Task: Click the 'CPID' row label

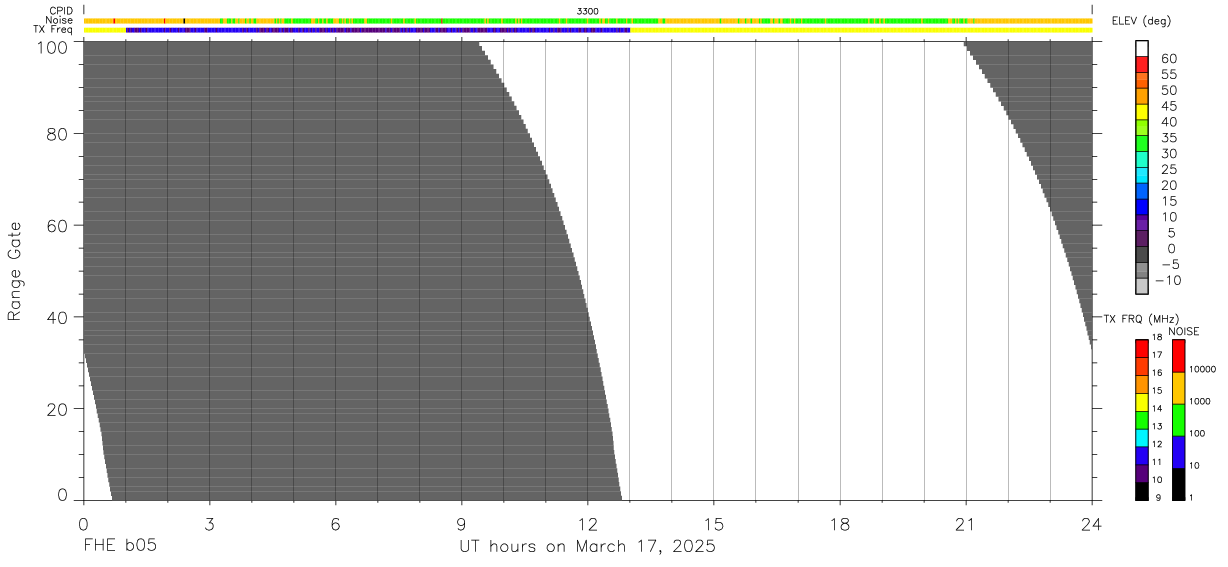Action: coord(62,11)
